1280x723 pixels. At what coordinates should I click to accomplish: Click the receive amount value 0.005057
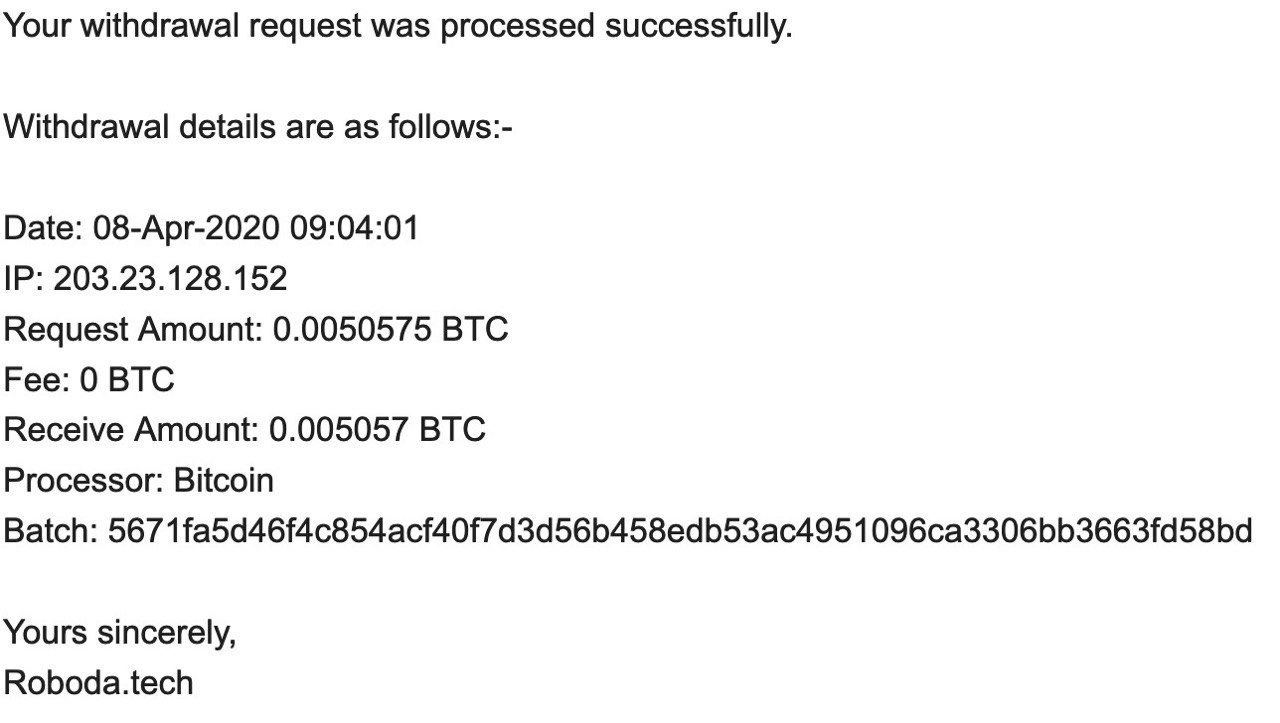[x=339, y=430]
